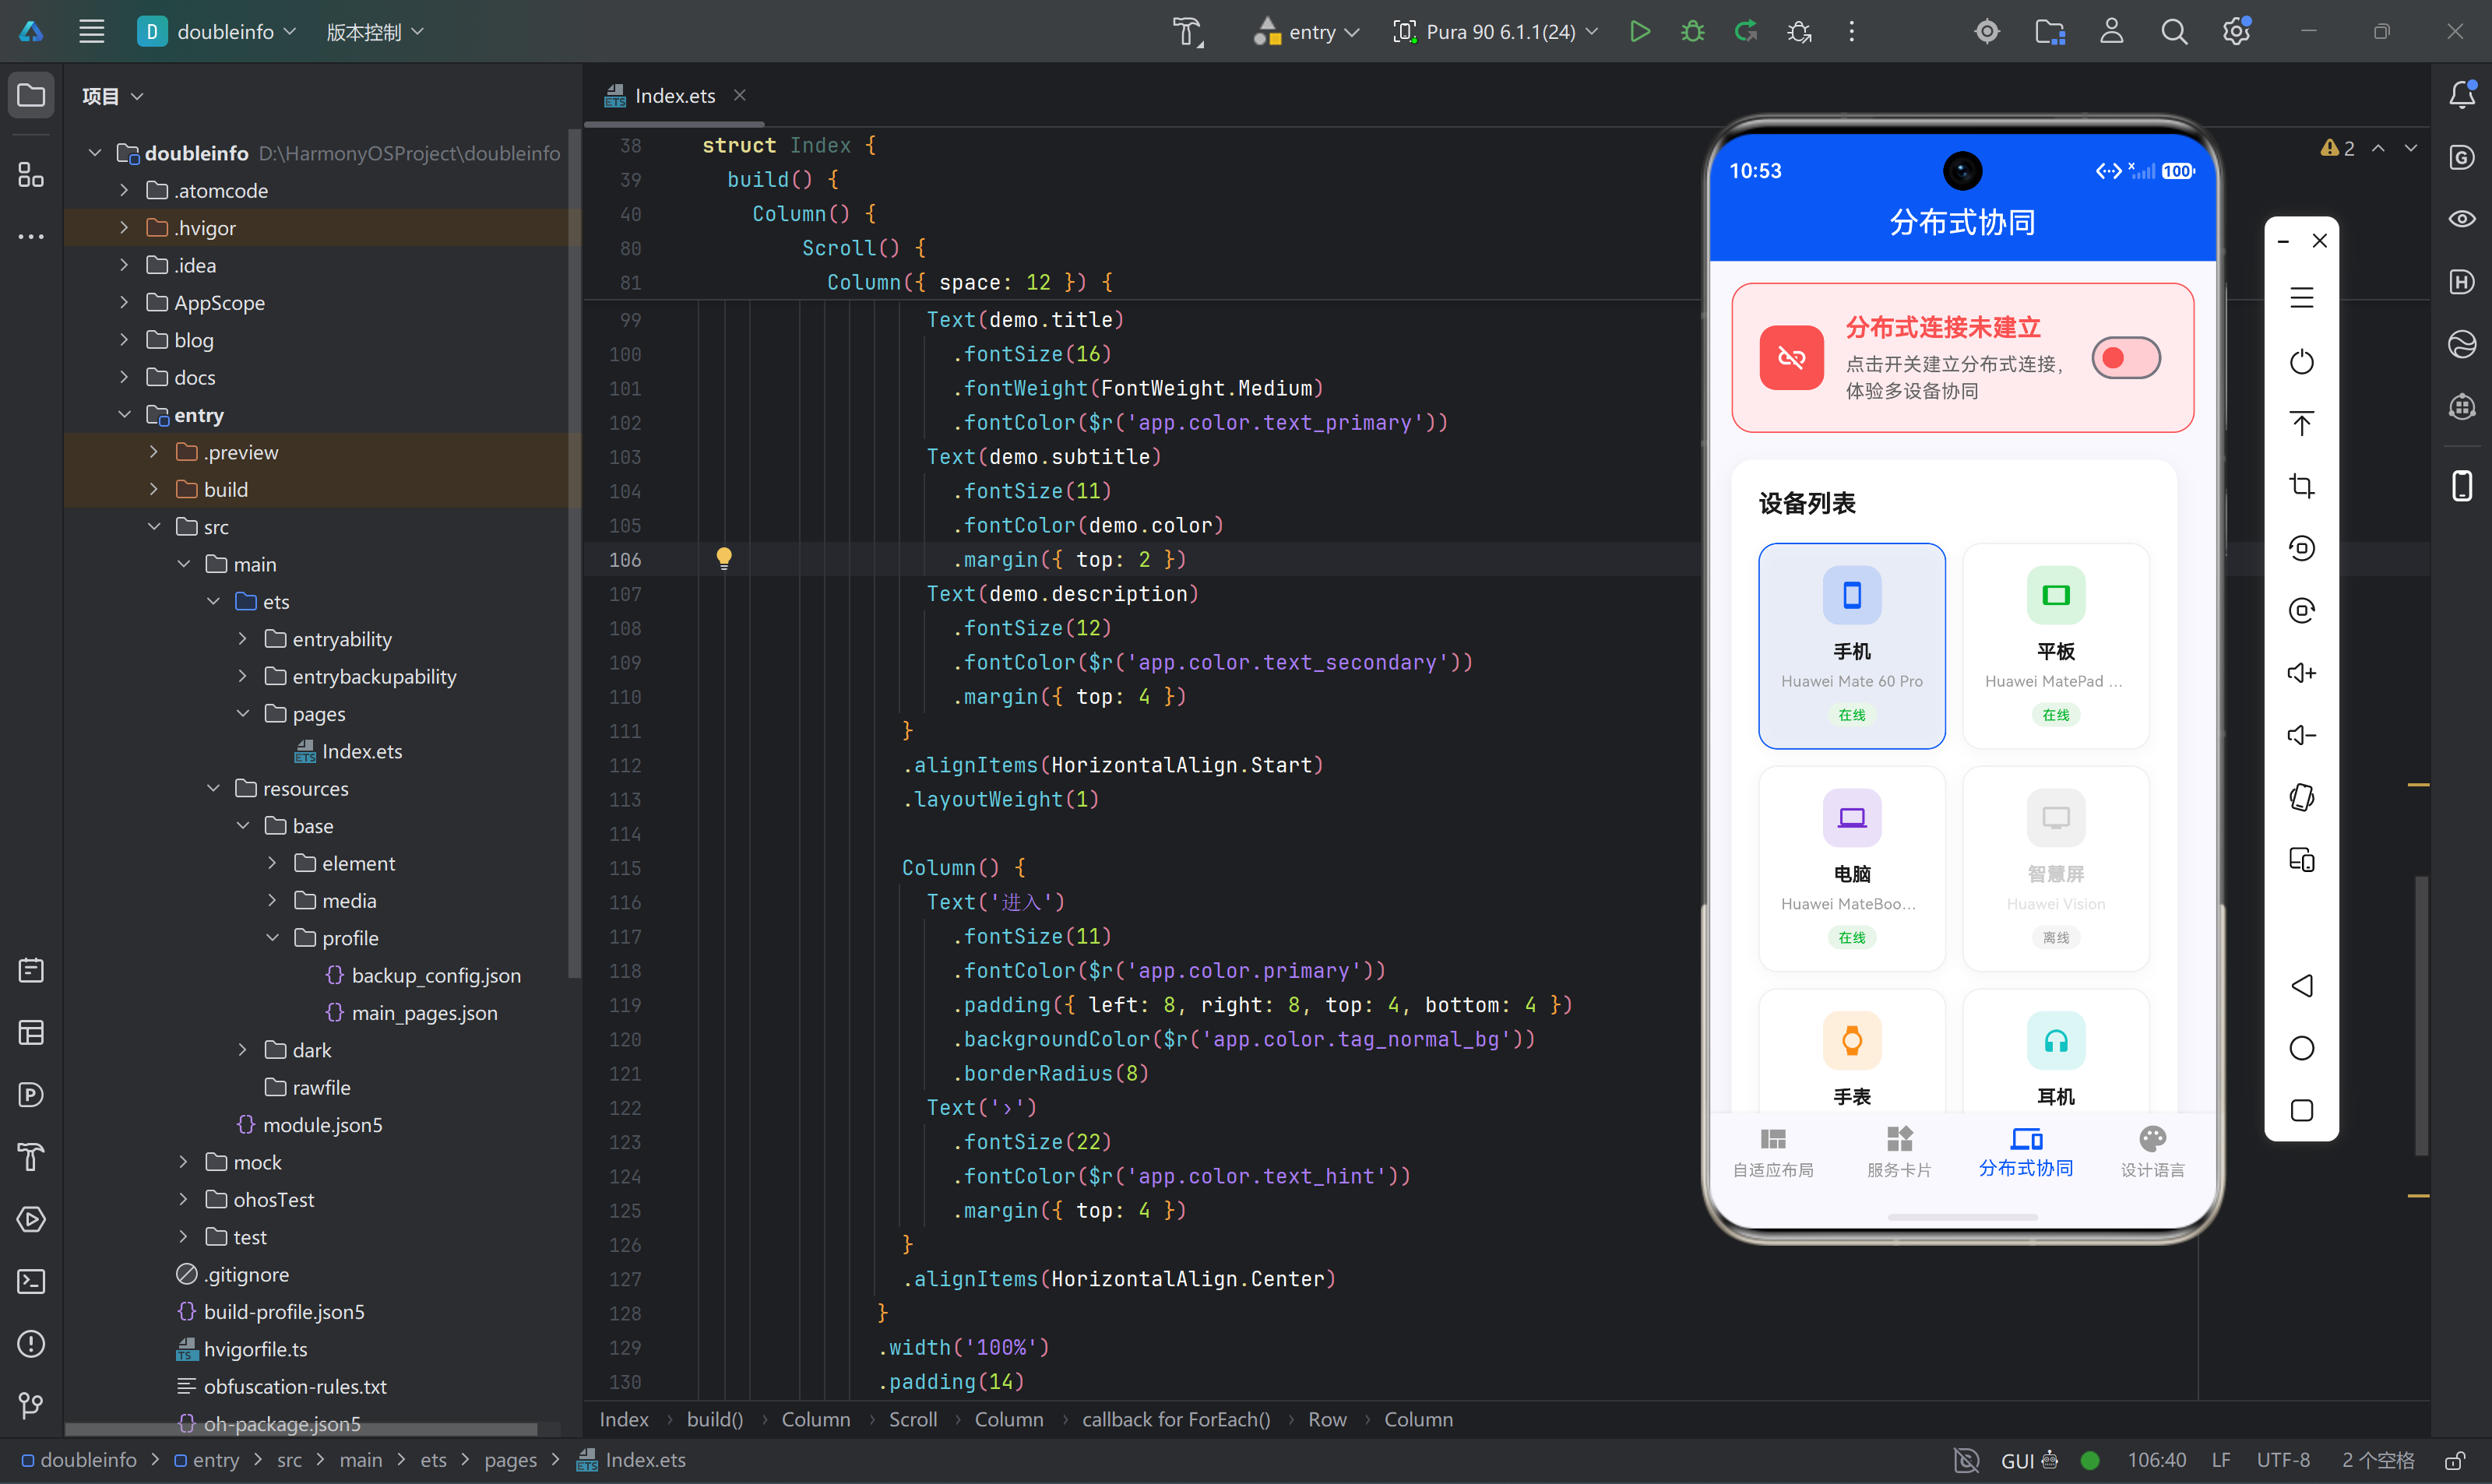Image resolution: width=2492 pixels, height=1484 pixels.
Task: Go to next highlighted problem arrow
Action: pyautogui.click(x=2411, y=148)
